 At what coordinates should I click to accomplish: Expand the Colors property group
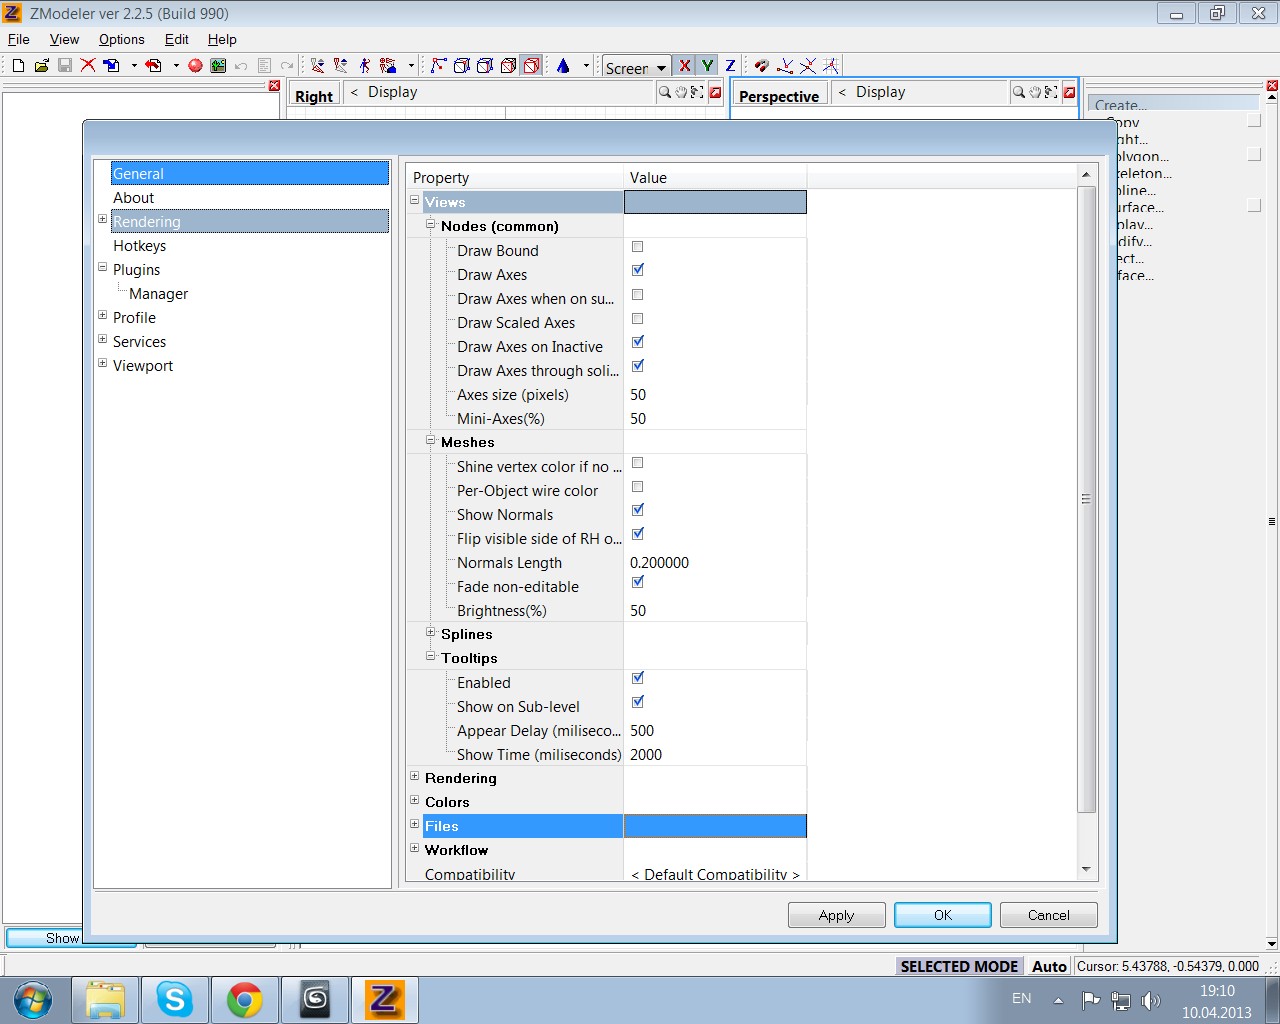tap(415, 800)
